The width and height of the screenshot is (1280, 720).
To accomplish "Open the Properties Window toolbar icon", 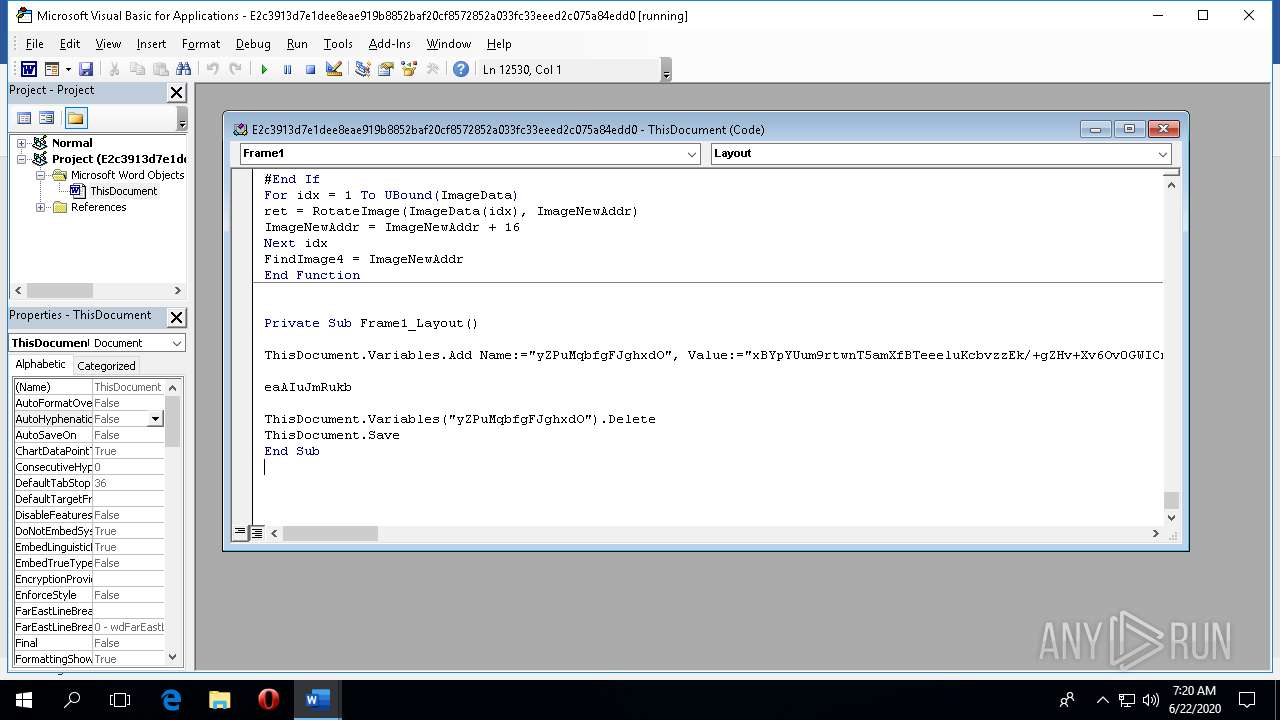I will click(x=385, y=69).
